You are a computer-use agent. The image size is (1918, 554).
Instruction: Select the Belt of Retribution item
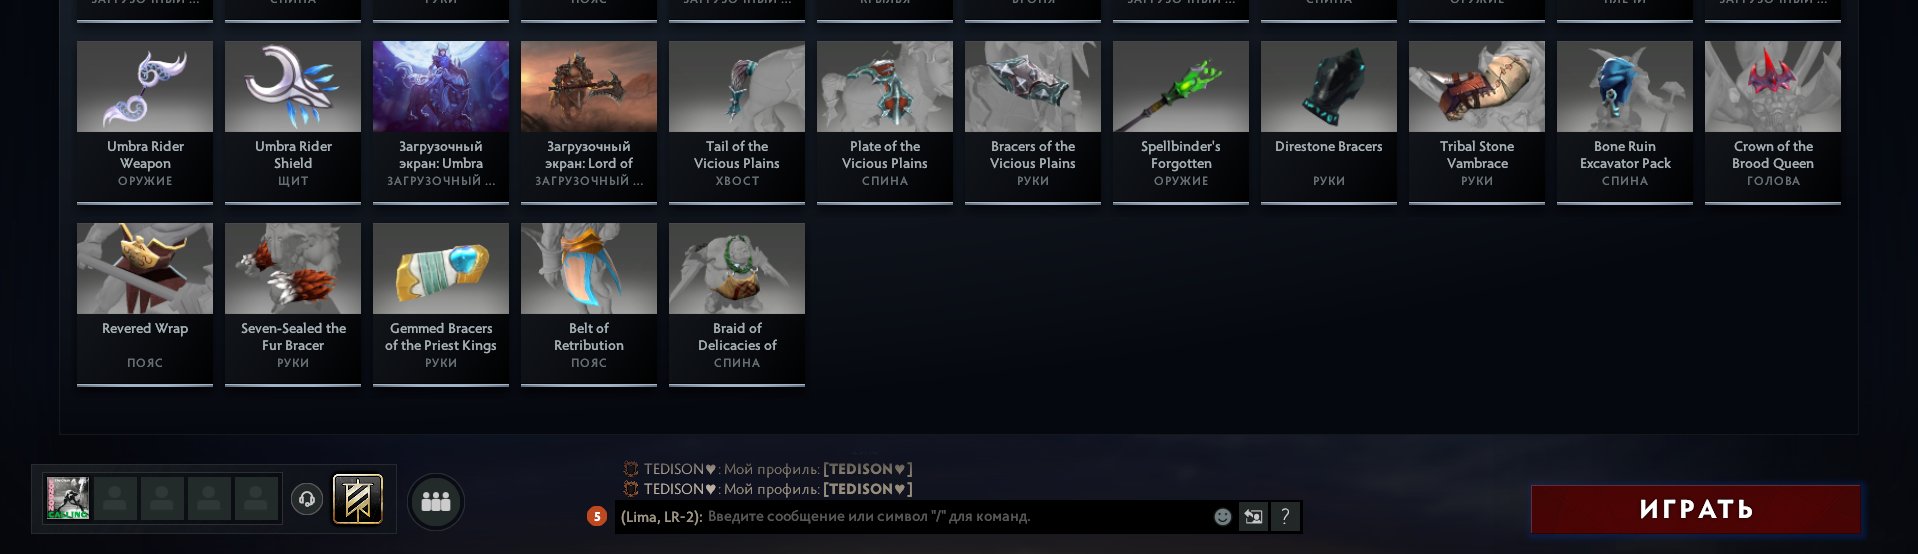pyautogui.click(x=589, y=304)
